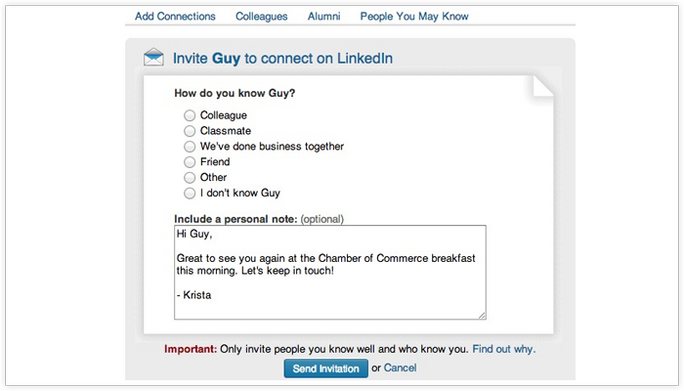Open the Alumni tab
Image resolution: width=684 pixels, height=391 pixels.
(324, 17)
